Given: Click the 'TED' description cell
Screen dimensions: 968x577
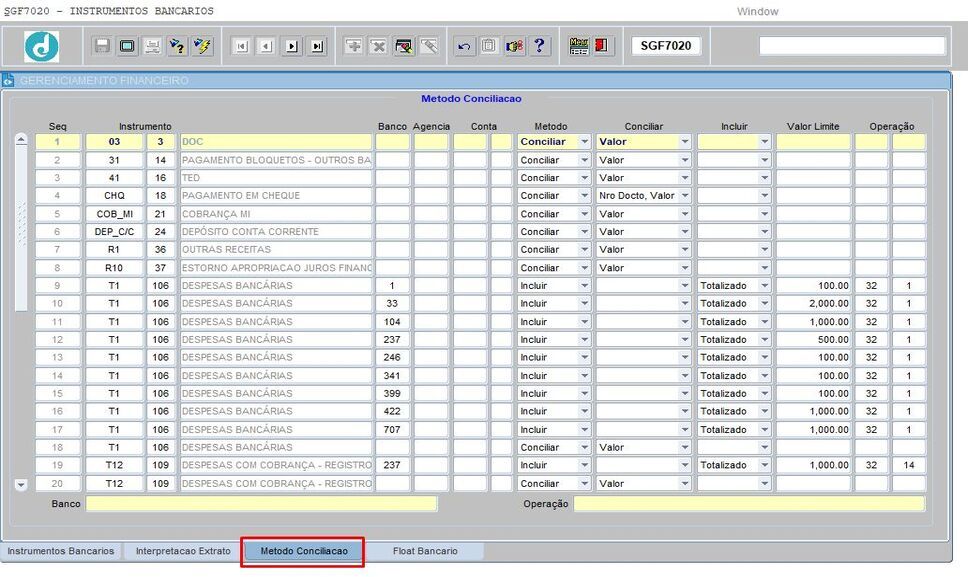Looking at the screenshot, I should tap(276, 178).
